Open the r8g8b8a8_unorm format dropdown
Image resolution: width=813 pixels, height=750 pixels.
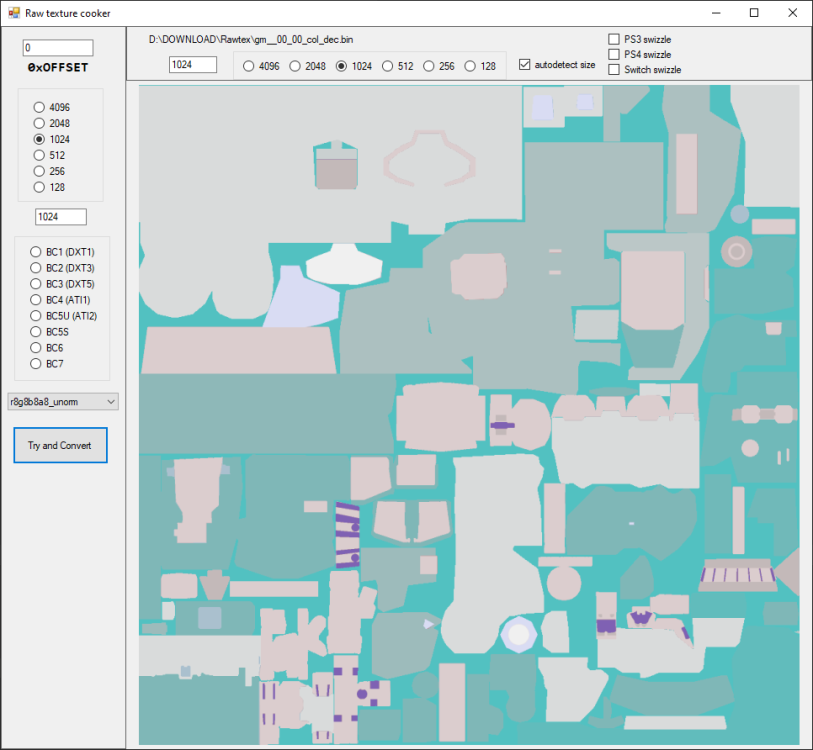[63, 402]
